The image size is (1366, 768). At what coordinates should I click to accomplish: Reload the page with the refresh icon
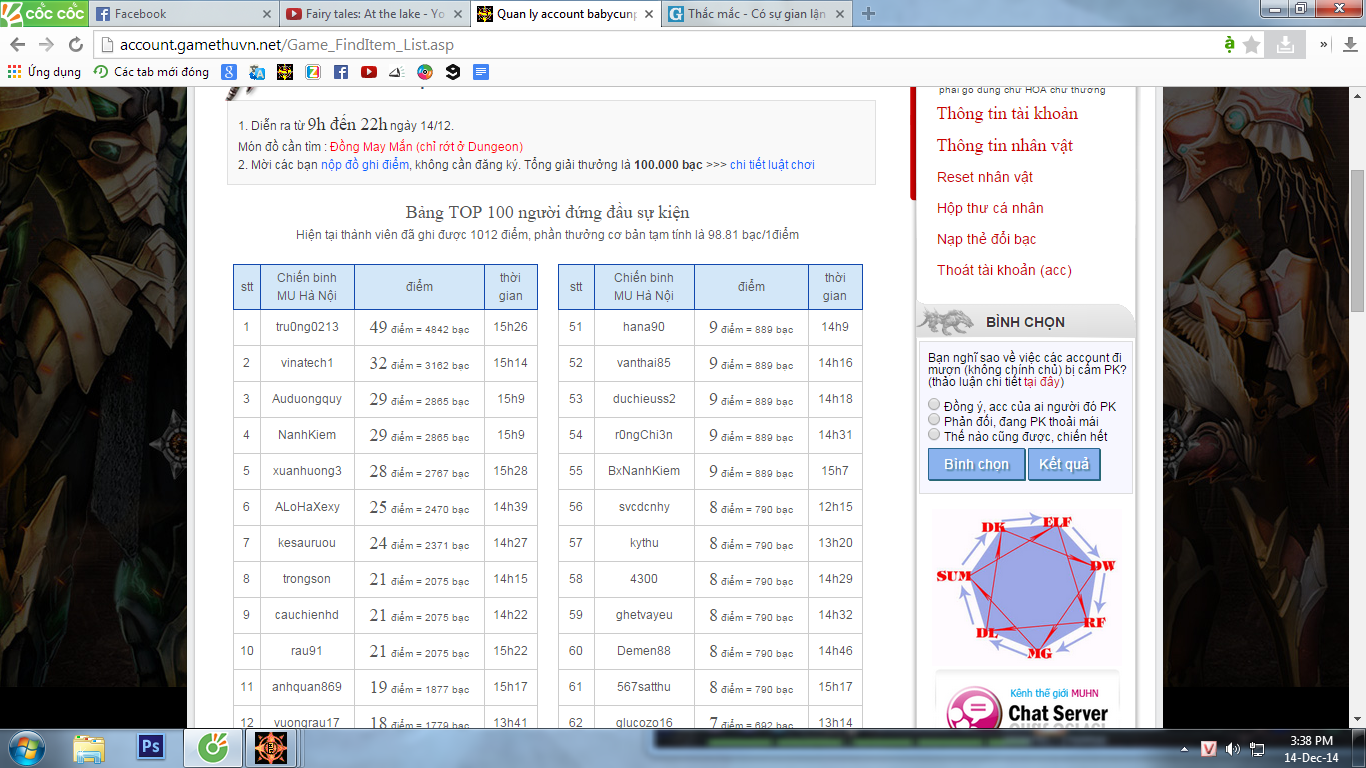[x=75, y=45]
